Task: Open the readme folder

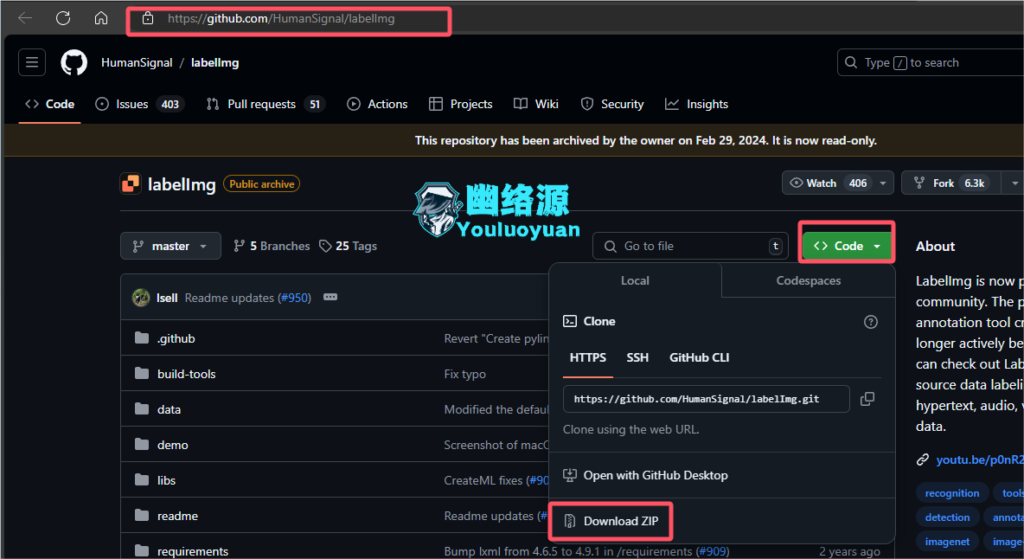Action: (x=177, y=516)
